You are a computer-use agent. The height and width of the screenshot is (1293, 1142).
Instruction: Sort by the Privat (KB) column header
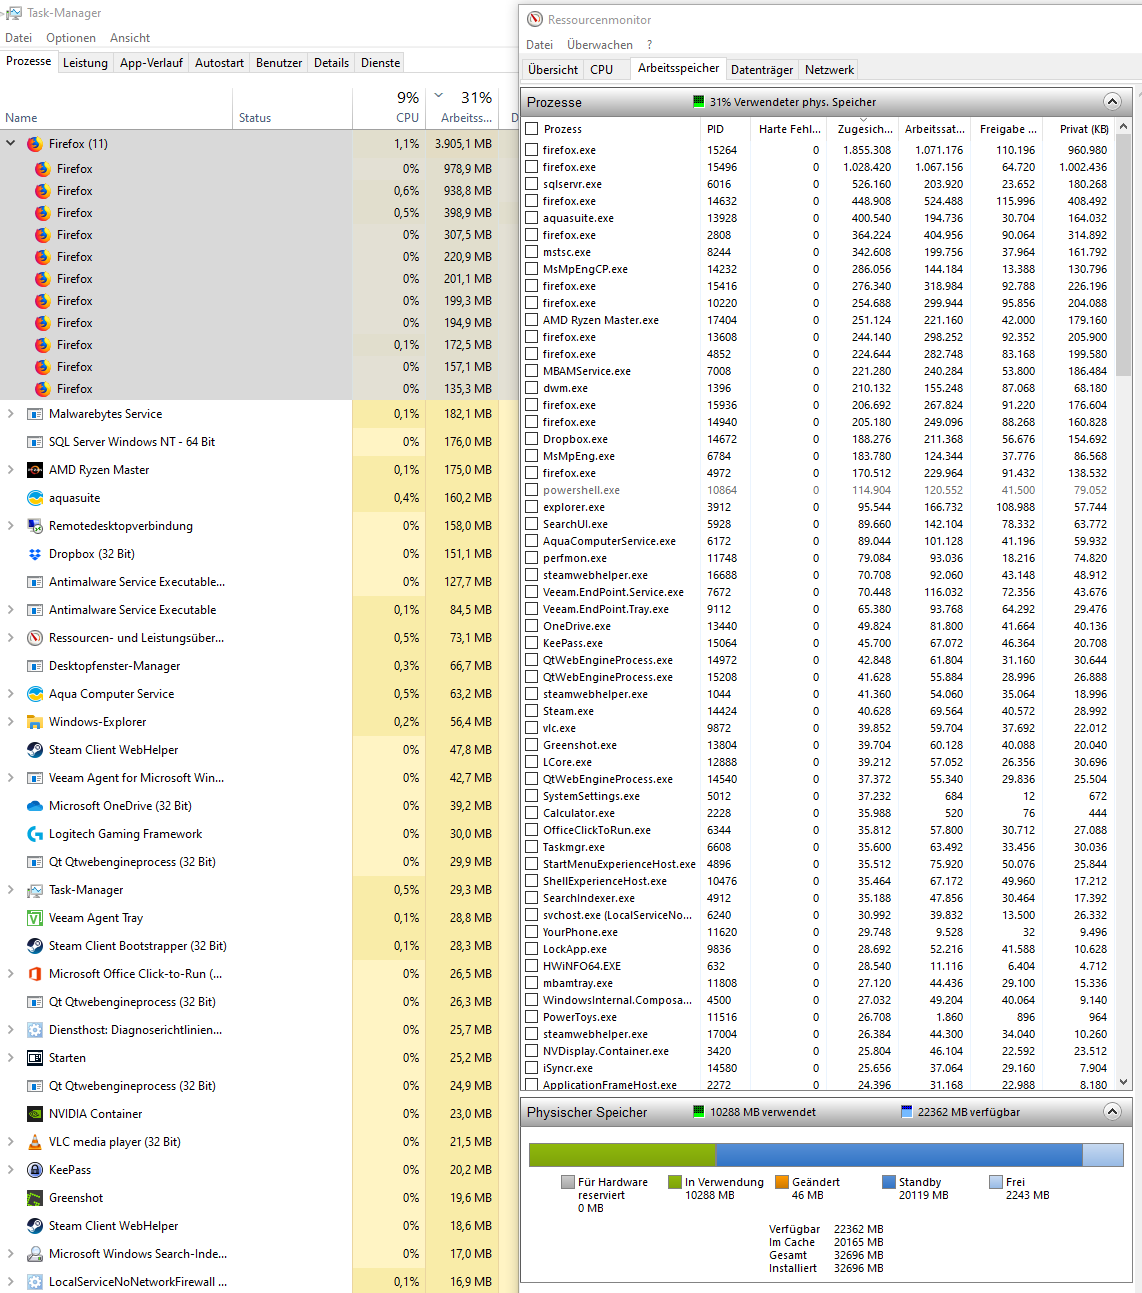tap(1079, 129)
